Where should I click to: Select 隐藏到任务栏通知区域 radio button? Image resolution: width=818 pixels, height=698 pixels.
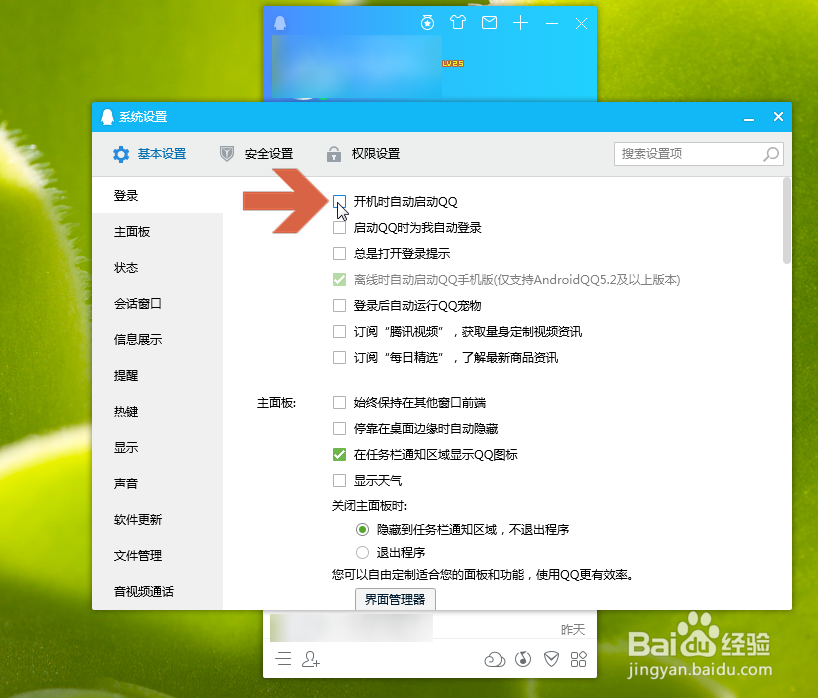point(363,530)
